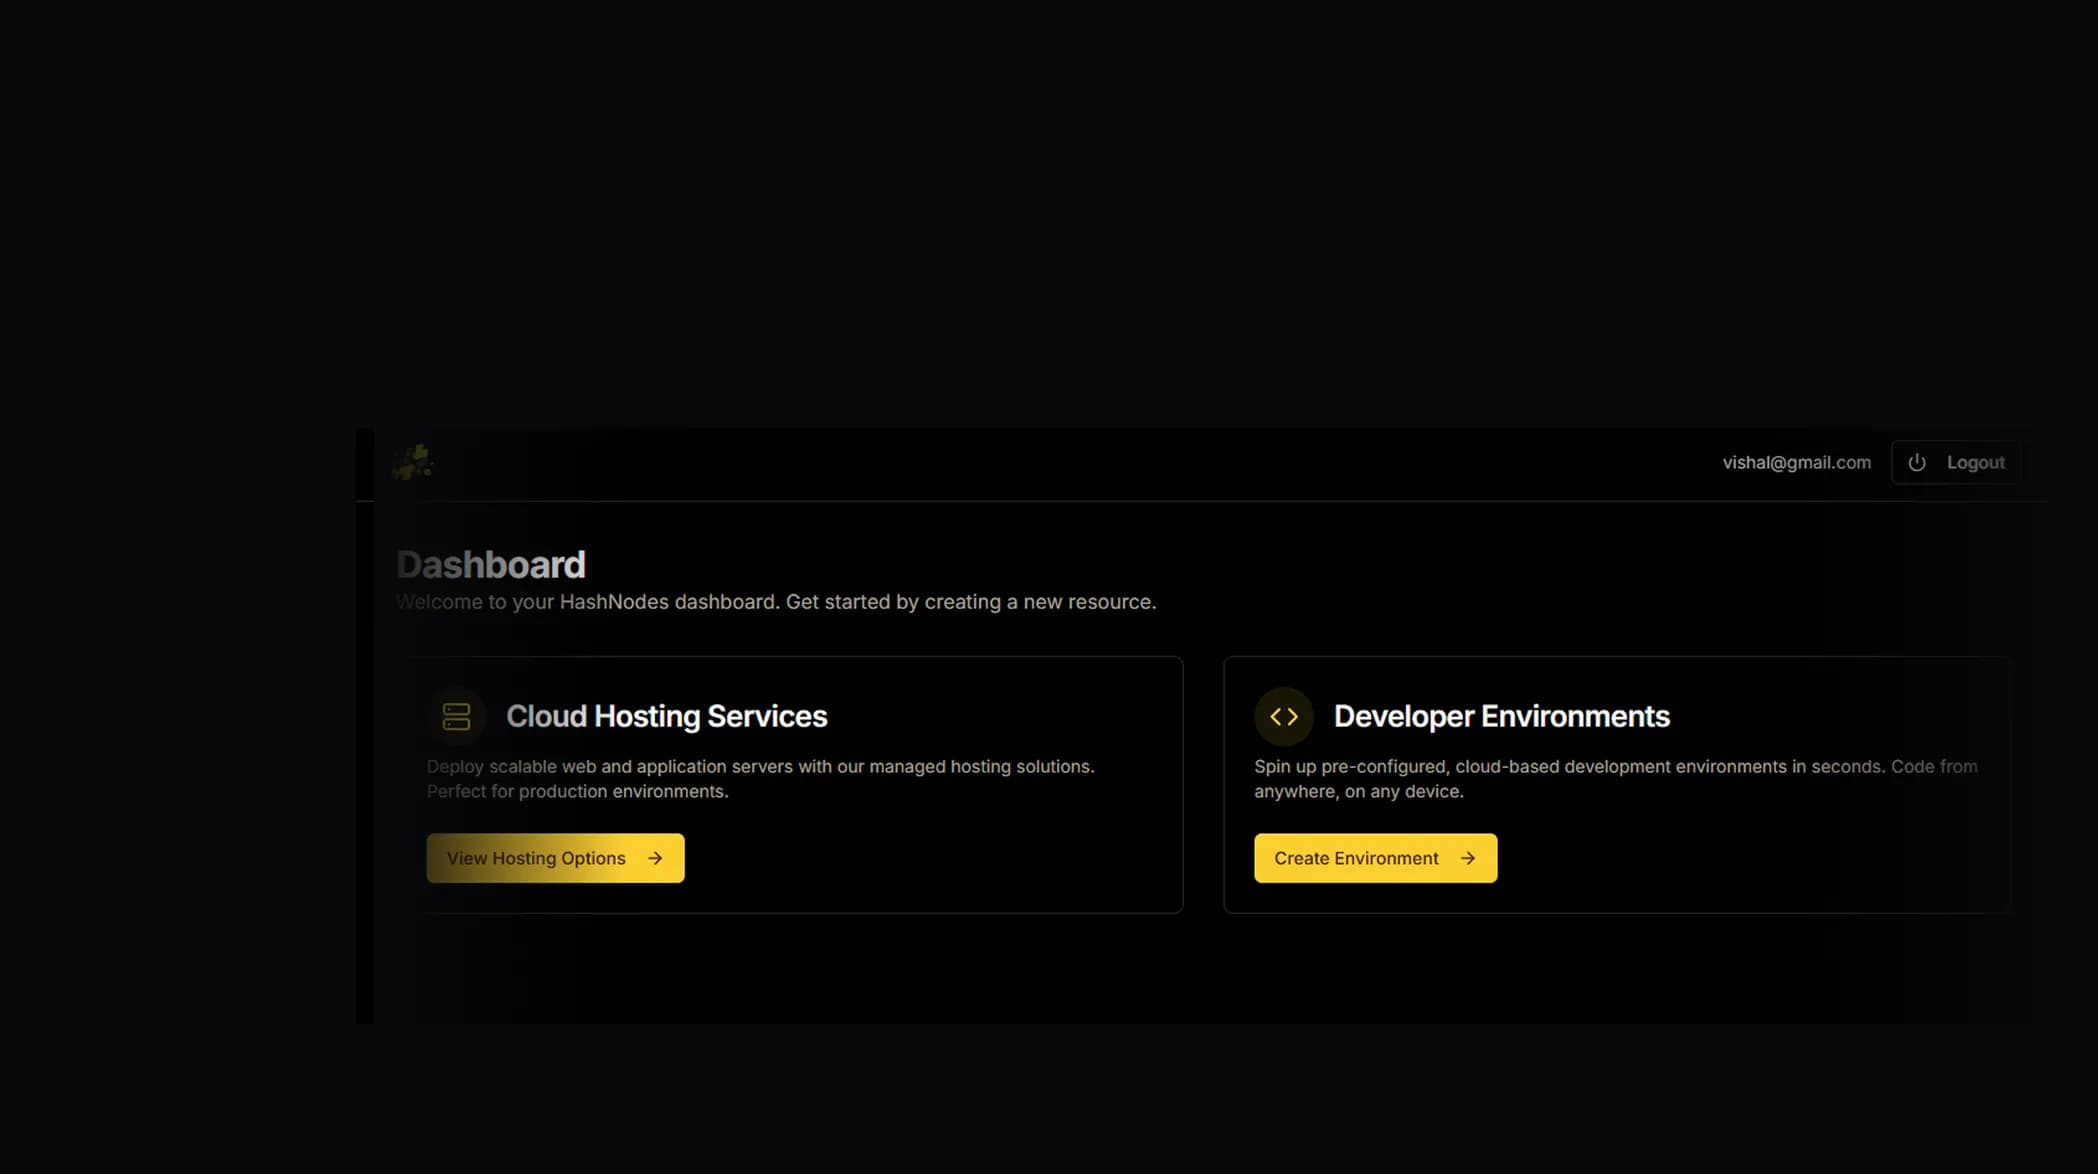Click the Developer Environments title
This screenshot has width=2098, height=1174.
1501,715
